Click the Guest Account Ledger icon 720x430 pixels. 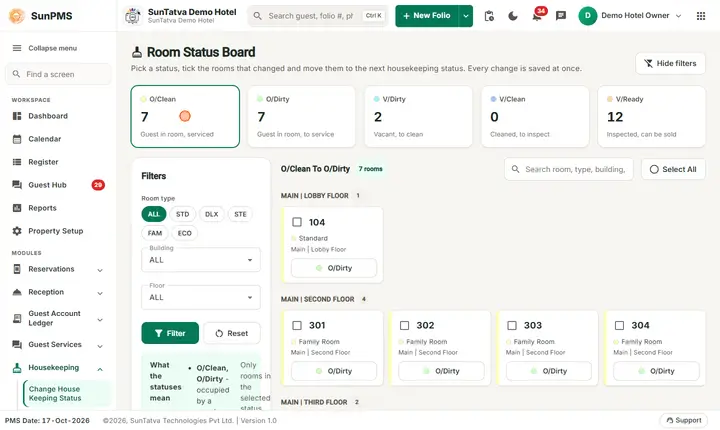[x=17, y=318]
